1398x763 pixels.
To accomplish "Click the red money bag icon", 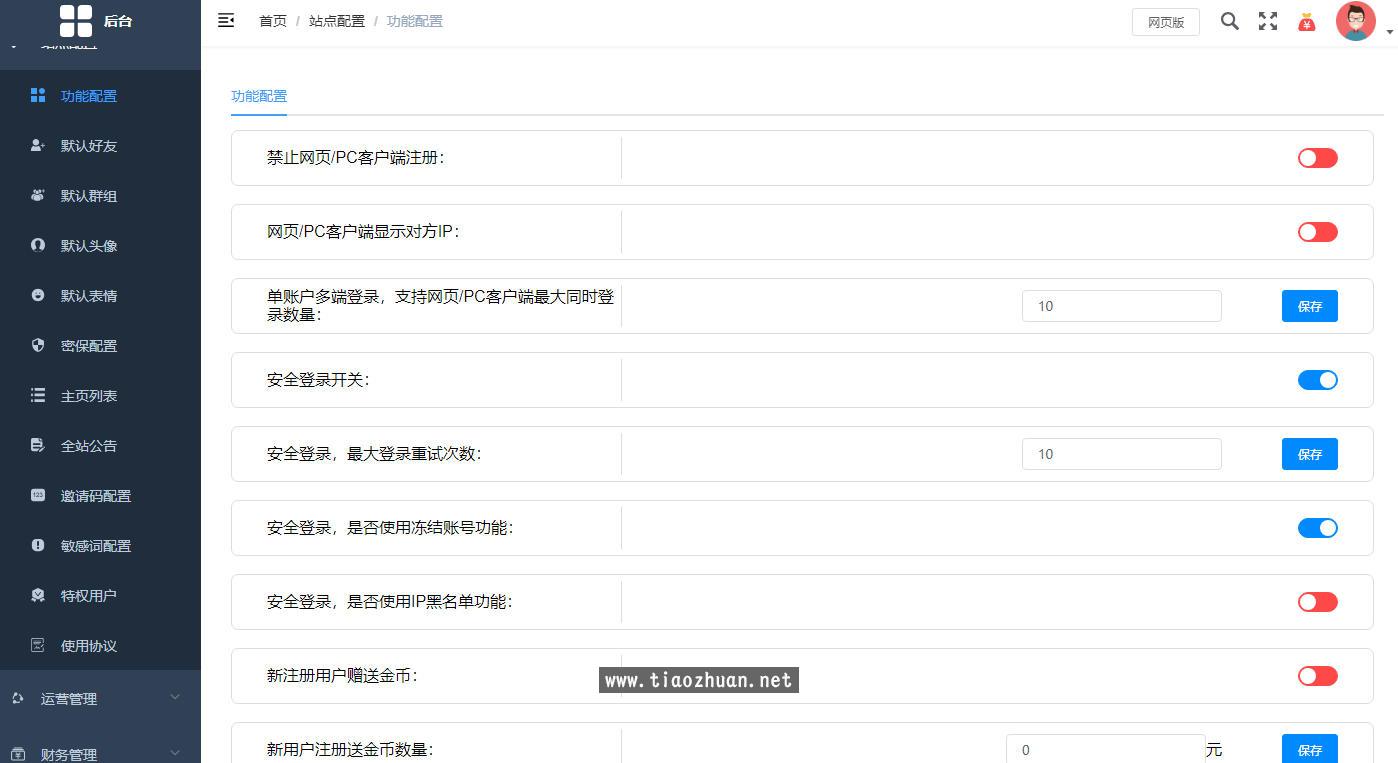I will click(1308, 20).
